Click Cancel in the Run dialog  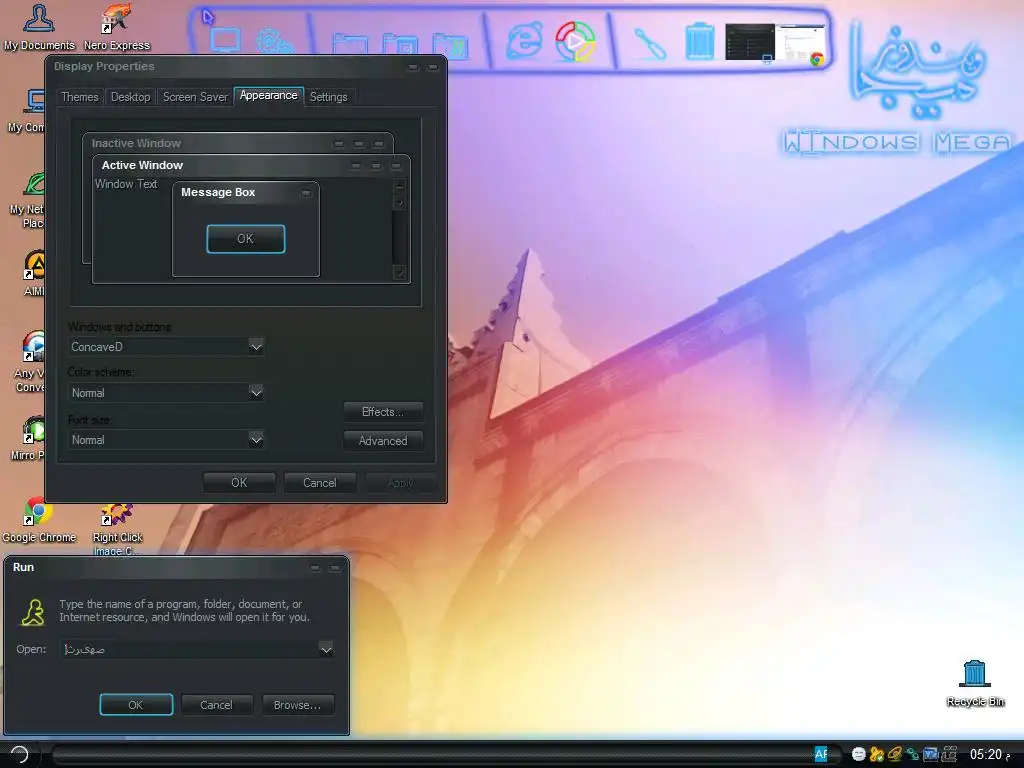pyautogui.click(x=216, y=705)
